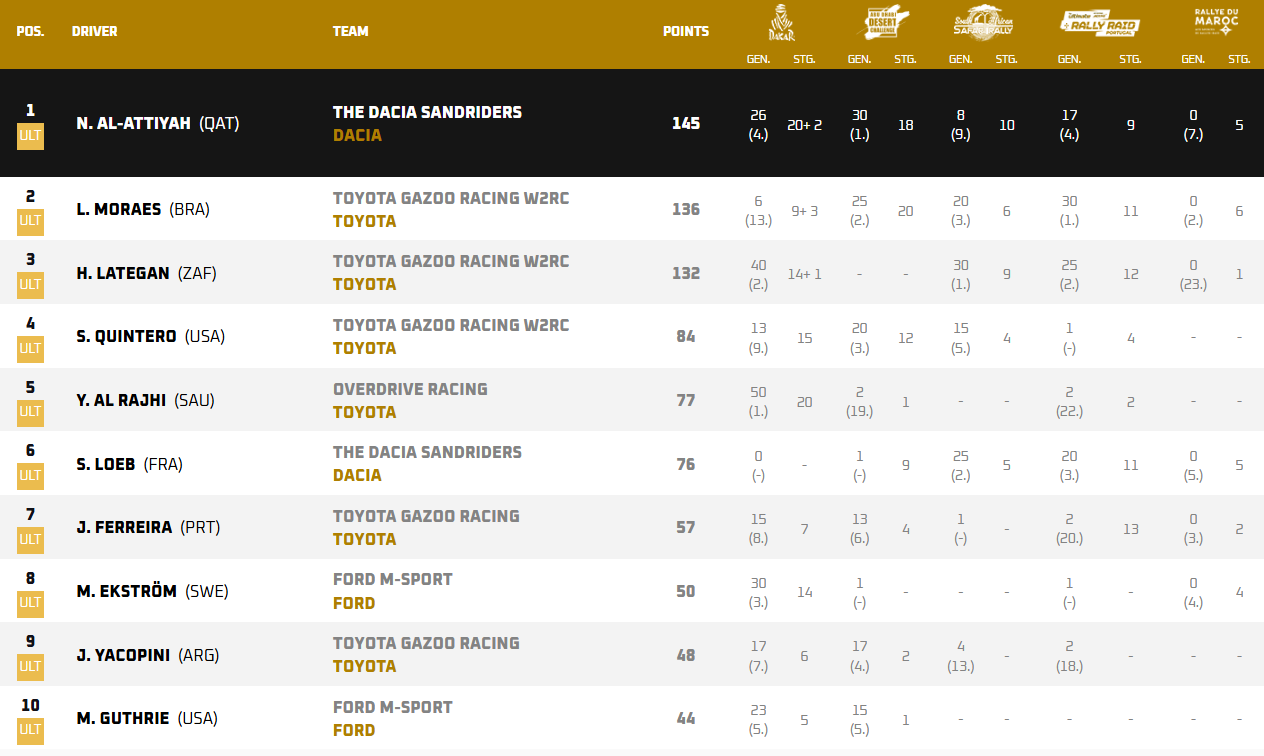1264x756 pixels.
Task: Open Overdrive Racing team link
Action: [410, 389]
